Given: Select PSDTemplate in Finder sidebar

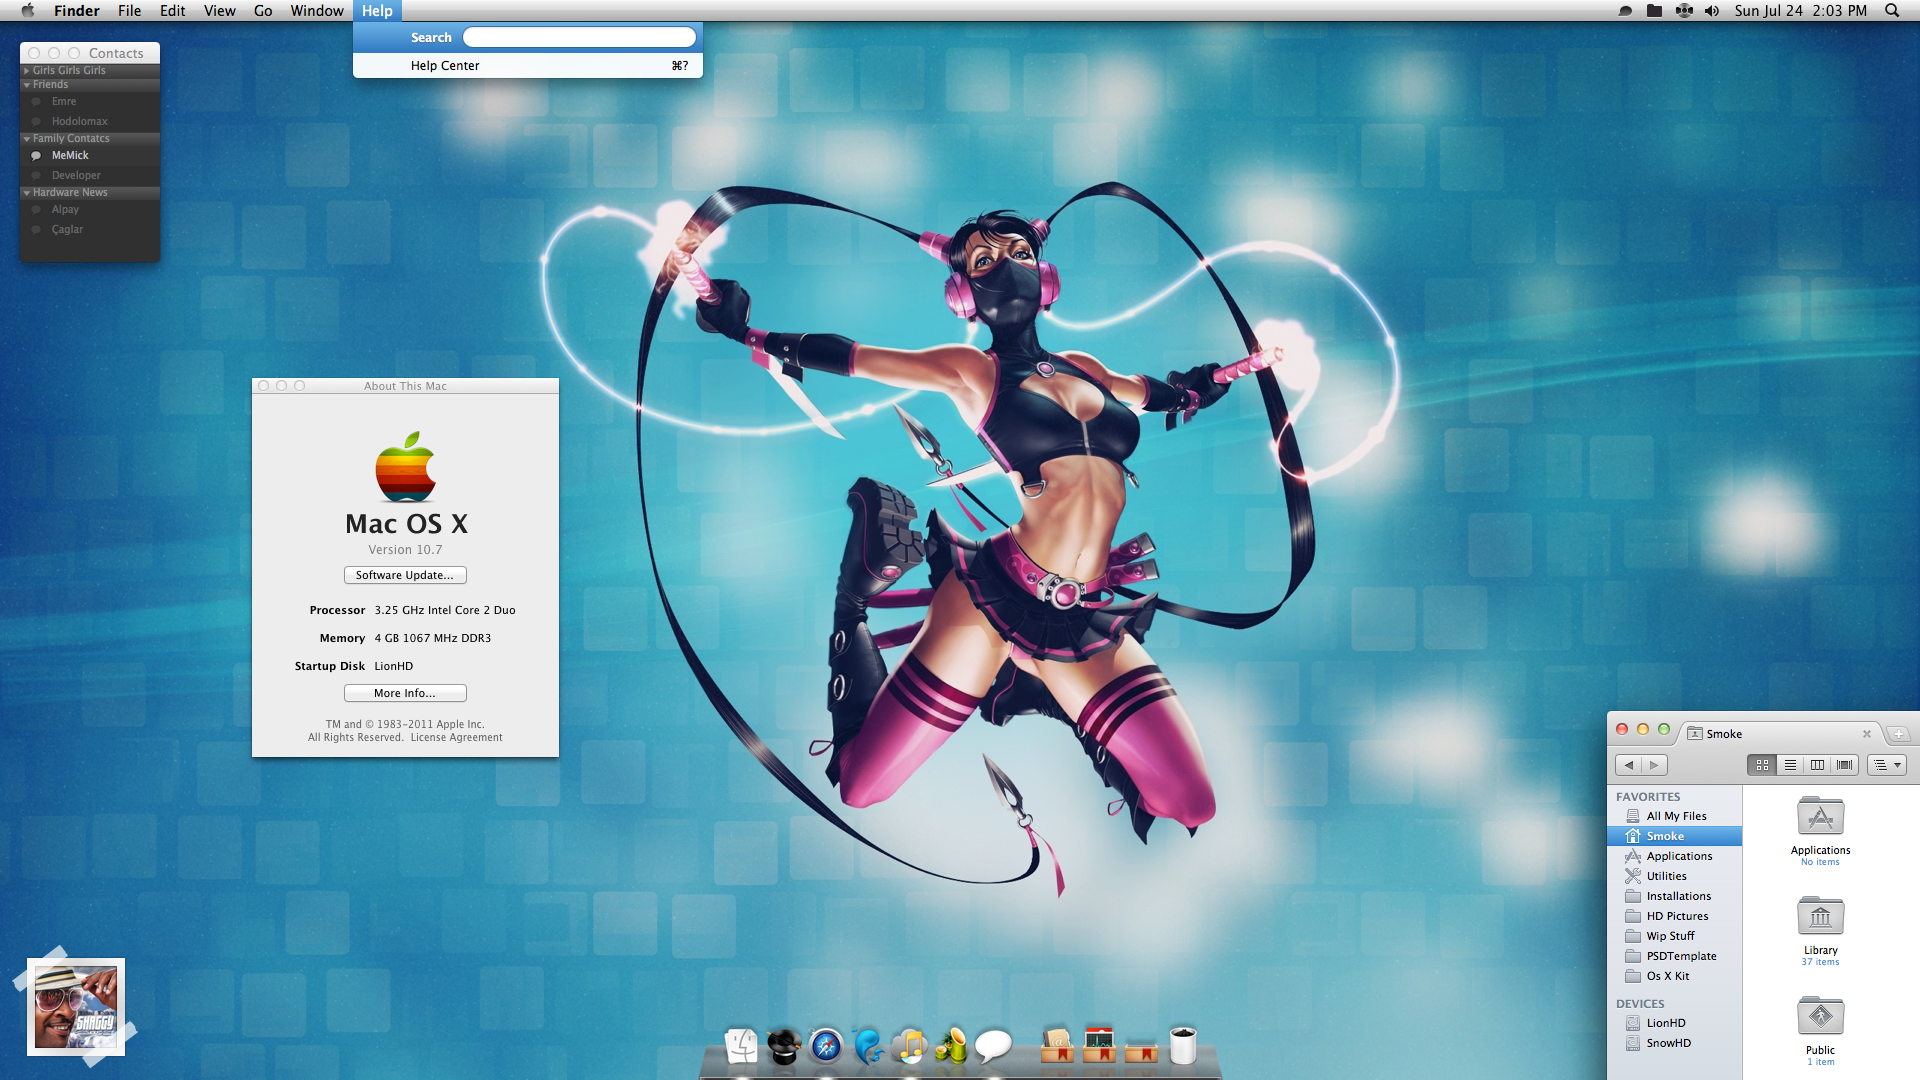Looking at the screenshot, I should [1674, 956].
